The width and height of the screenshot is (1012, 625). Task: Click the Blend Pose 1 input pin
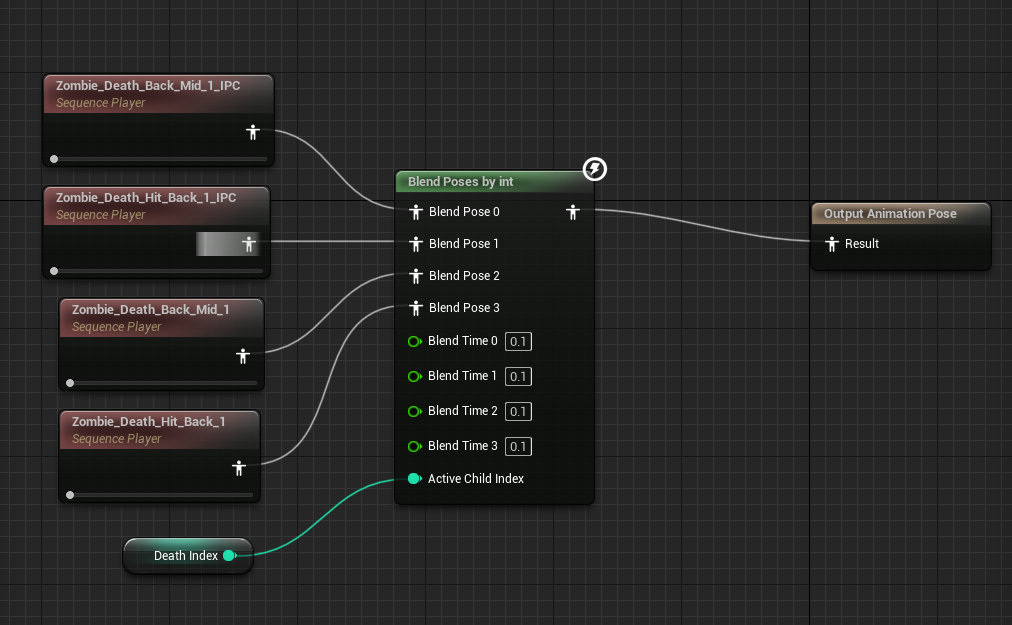click(x=417, y=244)
